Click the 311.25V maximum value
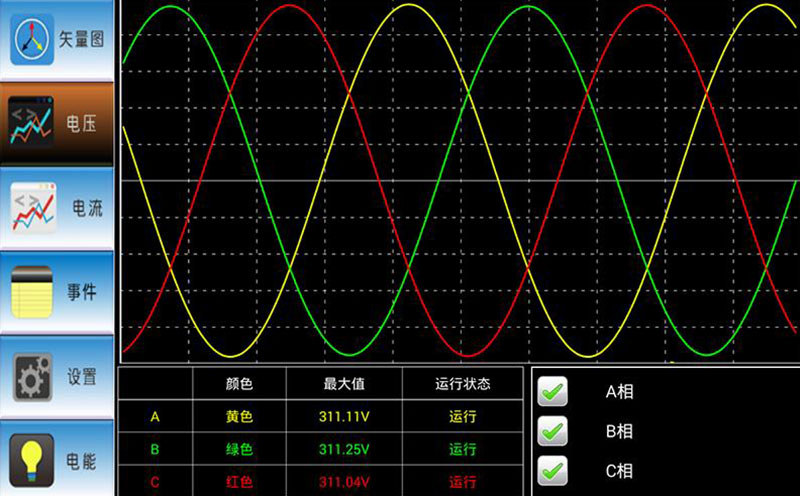 [344, 450]
